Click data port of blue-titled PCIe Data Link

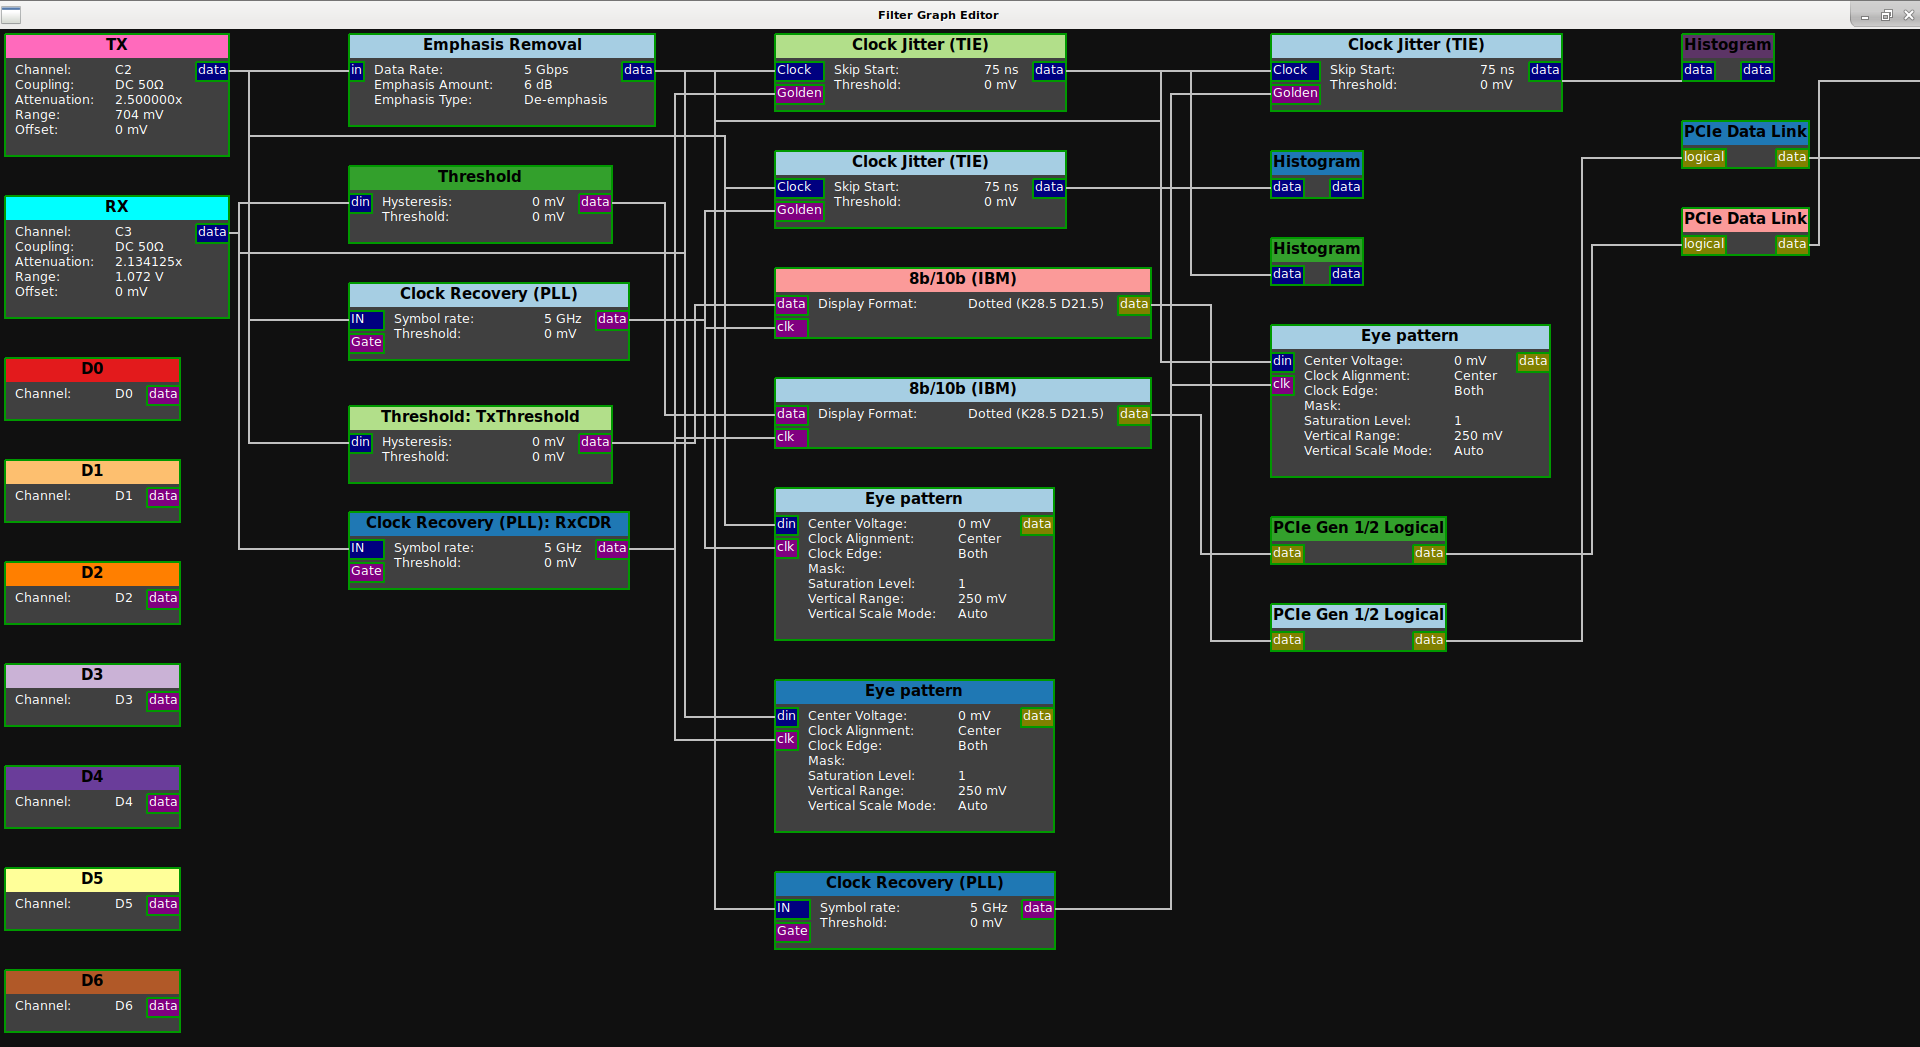tap(1792, 158)
